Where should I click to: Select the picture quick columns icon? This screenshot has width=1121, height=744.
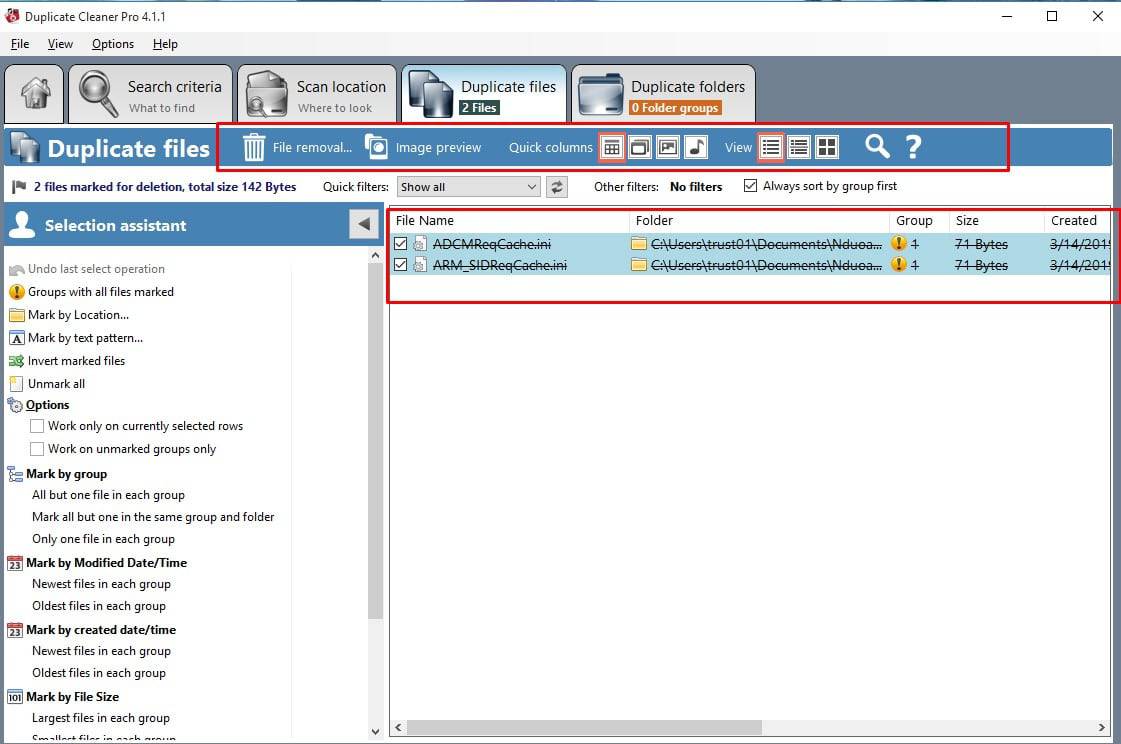pyautogui.click(x=668, y=147)
